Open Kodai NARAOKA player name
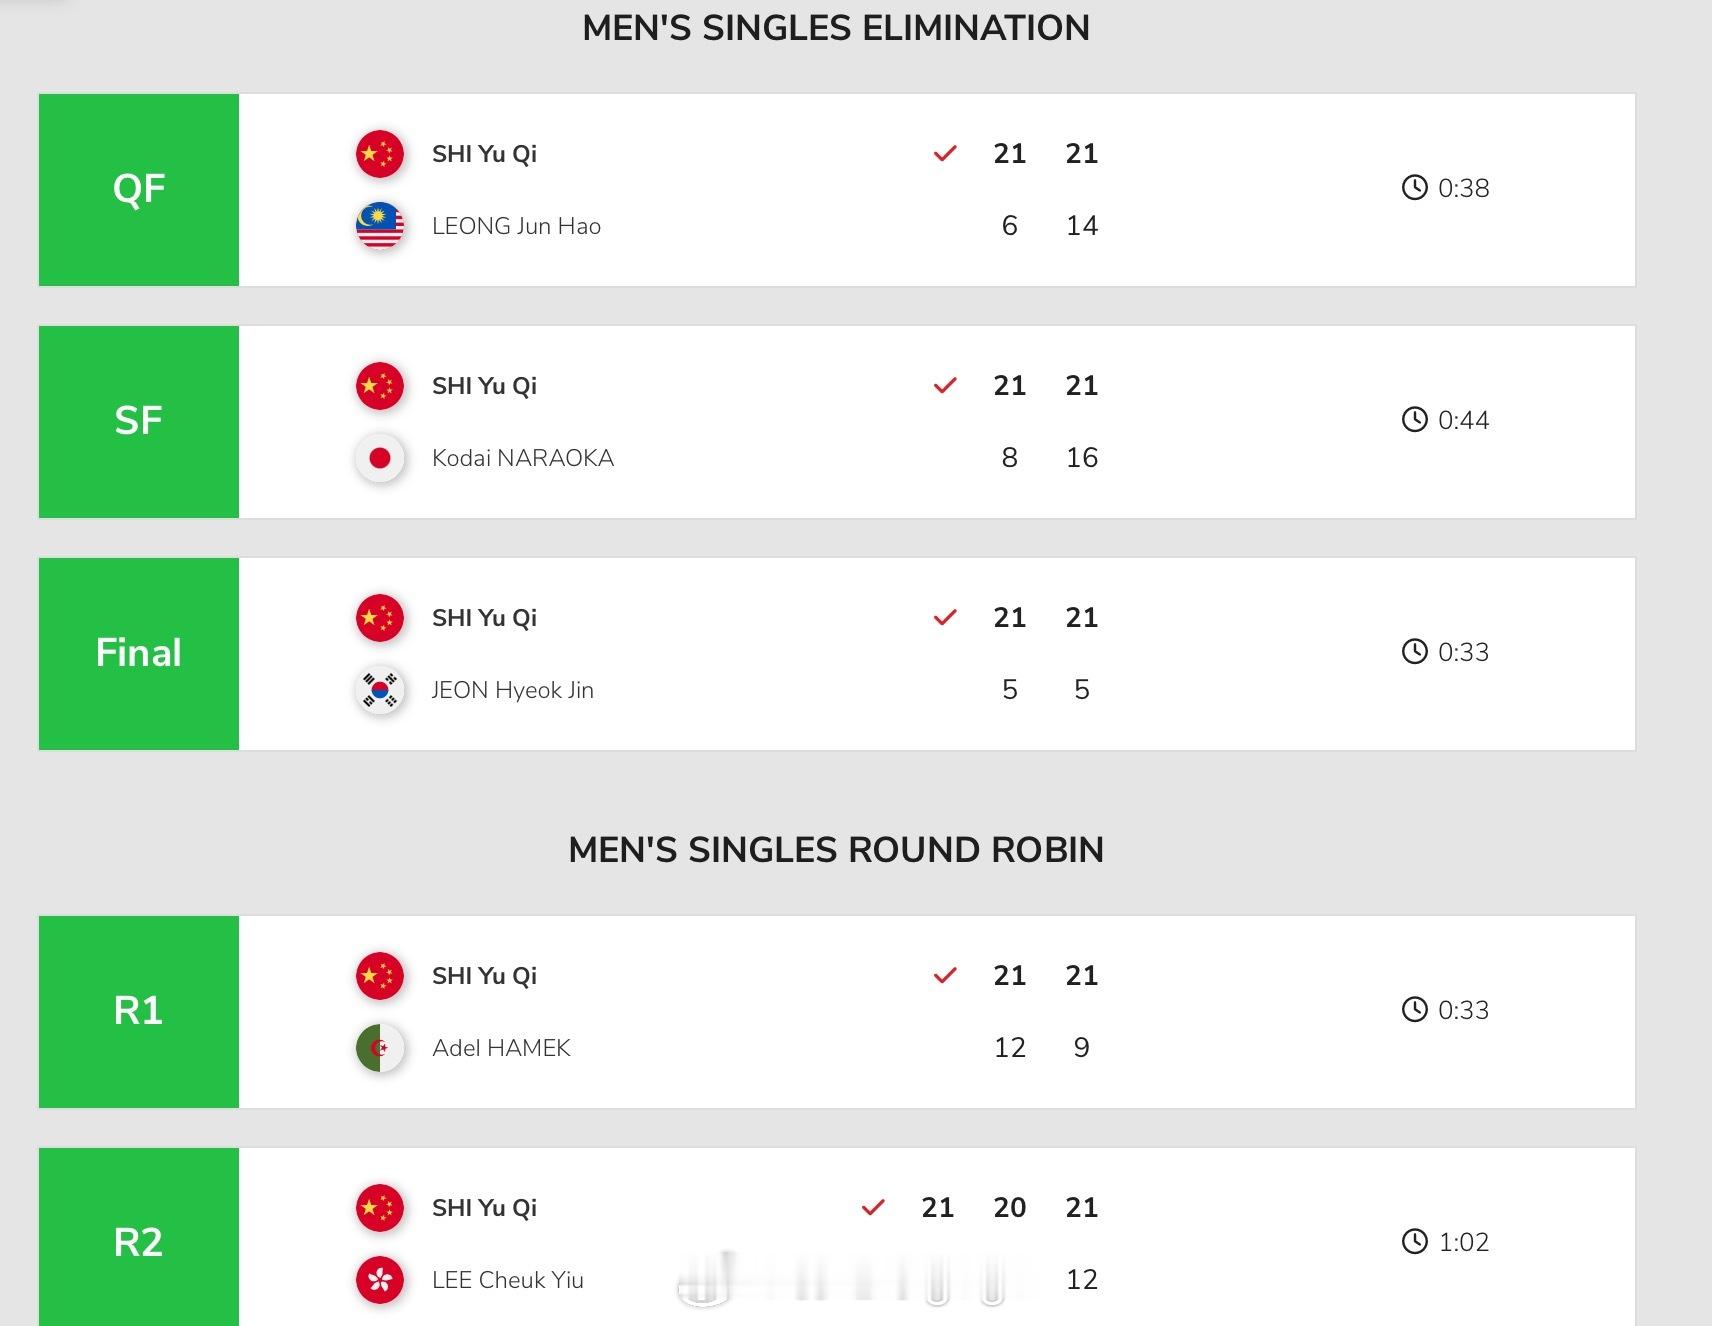Image resolution: width=1712 pixels, height=1326 pixels. pos(523,458)
